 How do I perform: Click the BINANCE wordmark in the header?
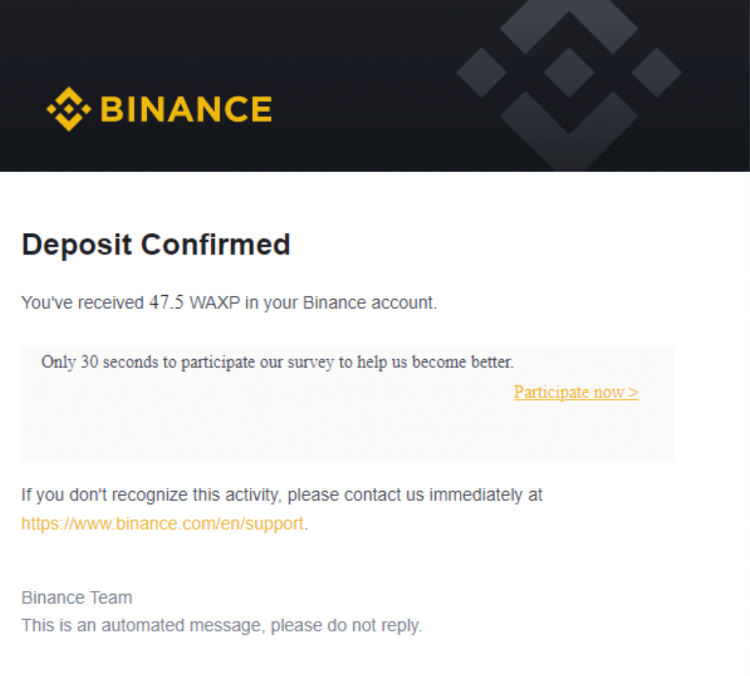click(x=186, y=109)
